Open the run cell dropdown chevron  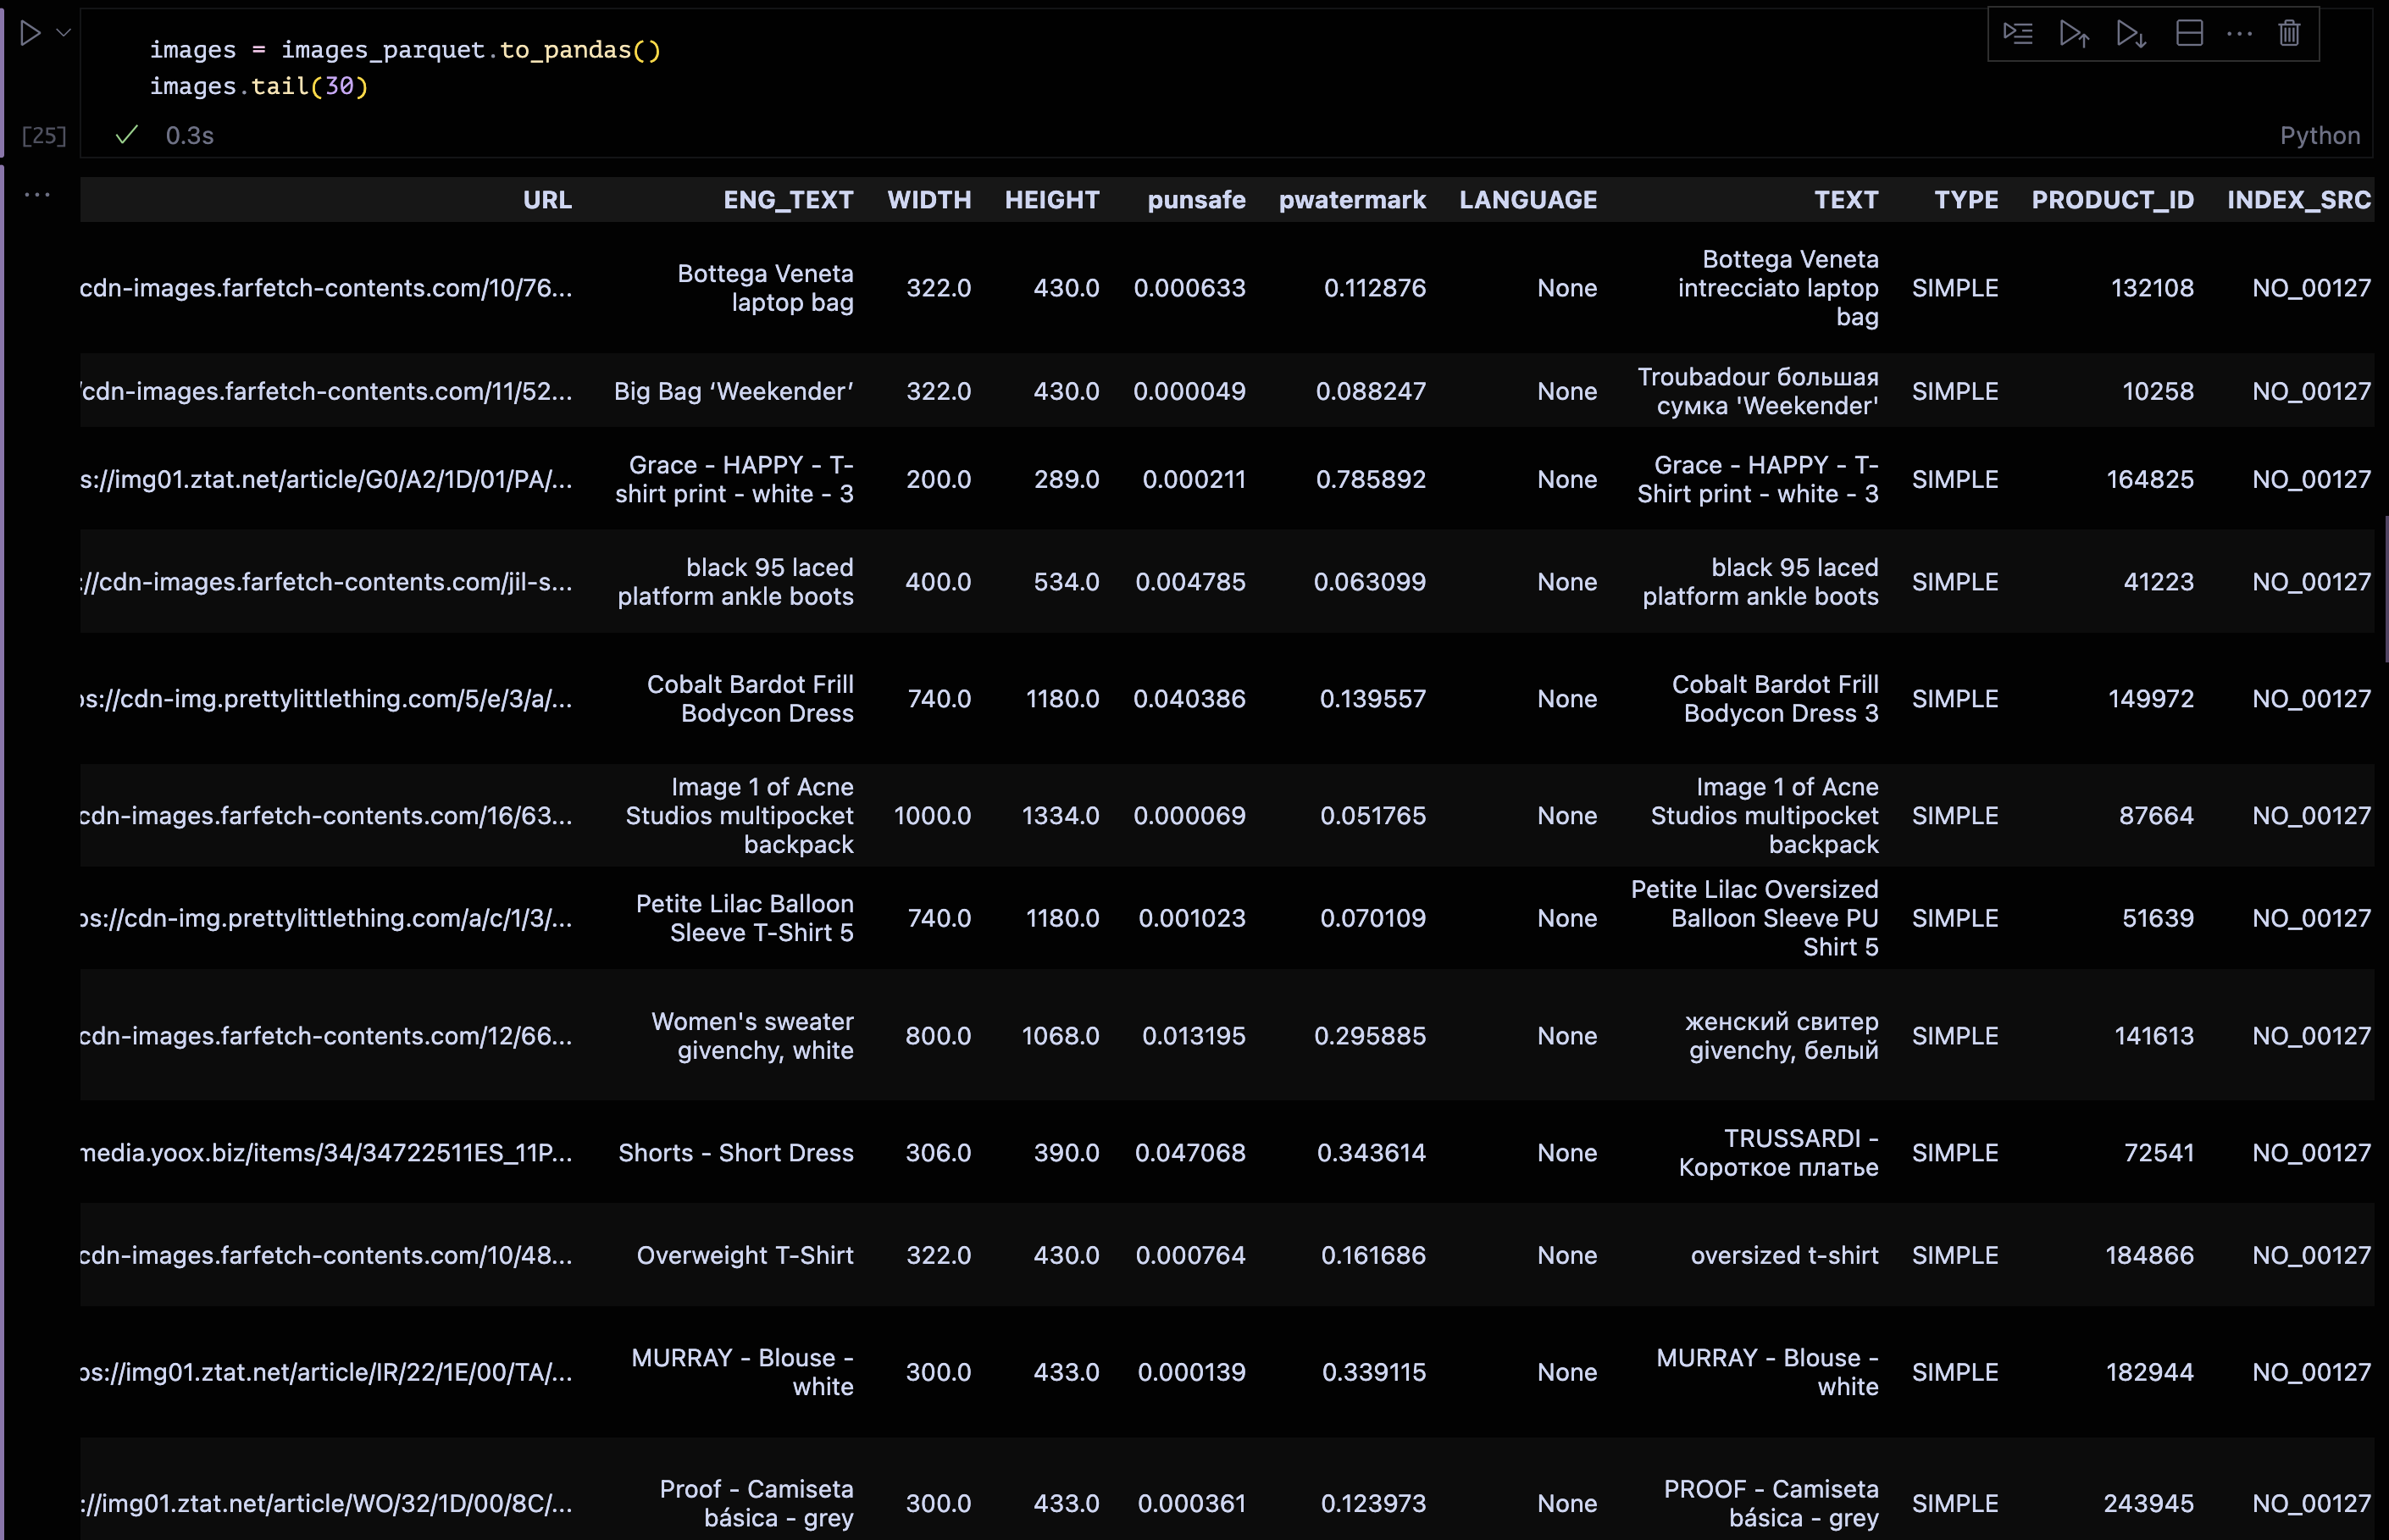tap(64, 33)
